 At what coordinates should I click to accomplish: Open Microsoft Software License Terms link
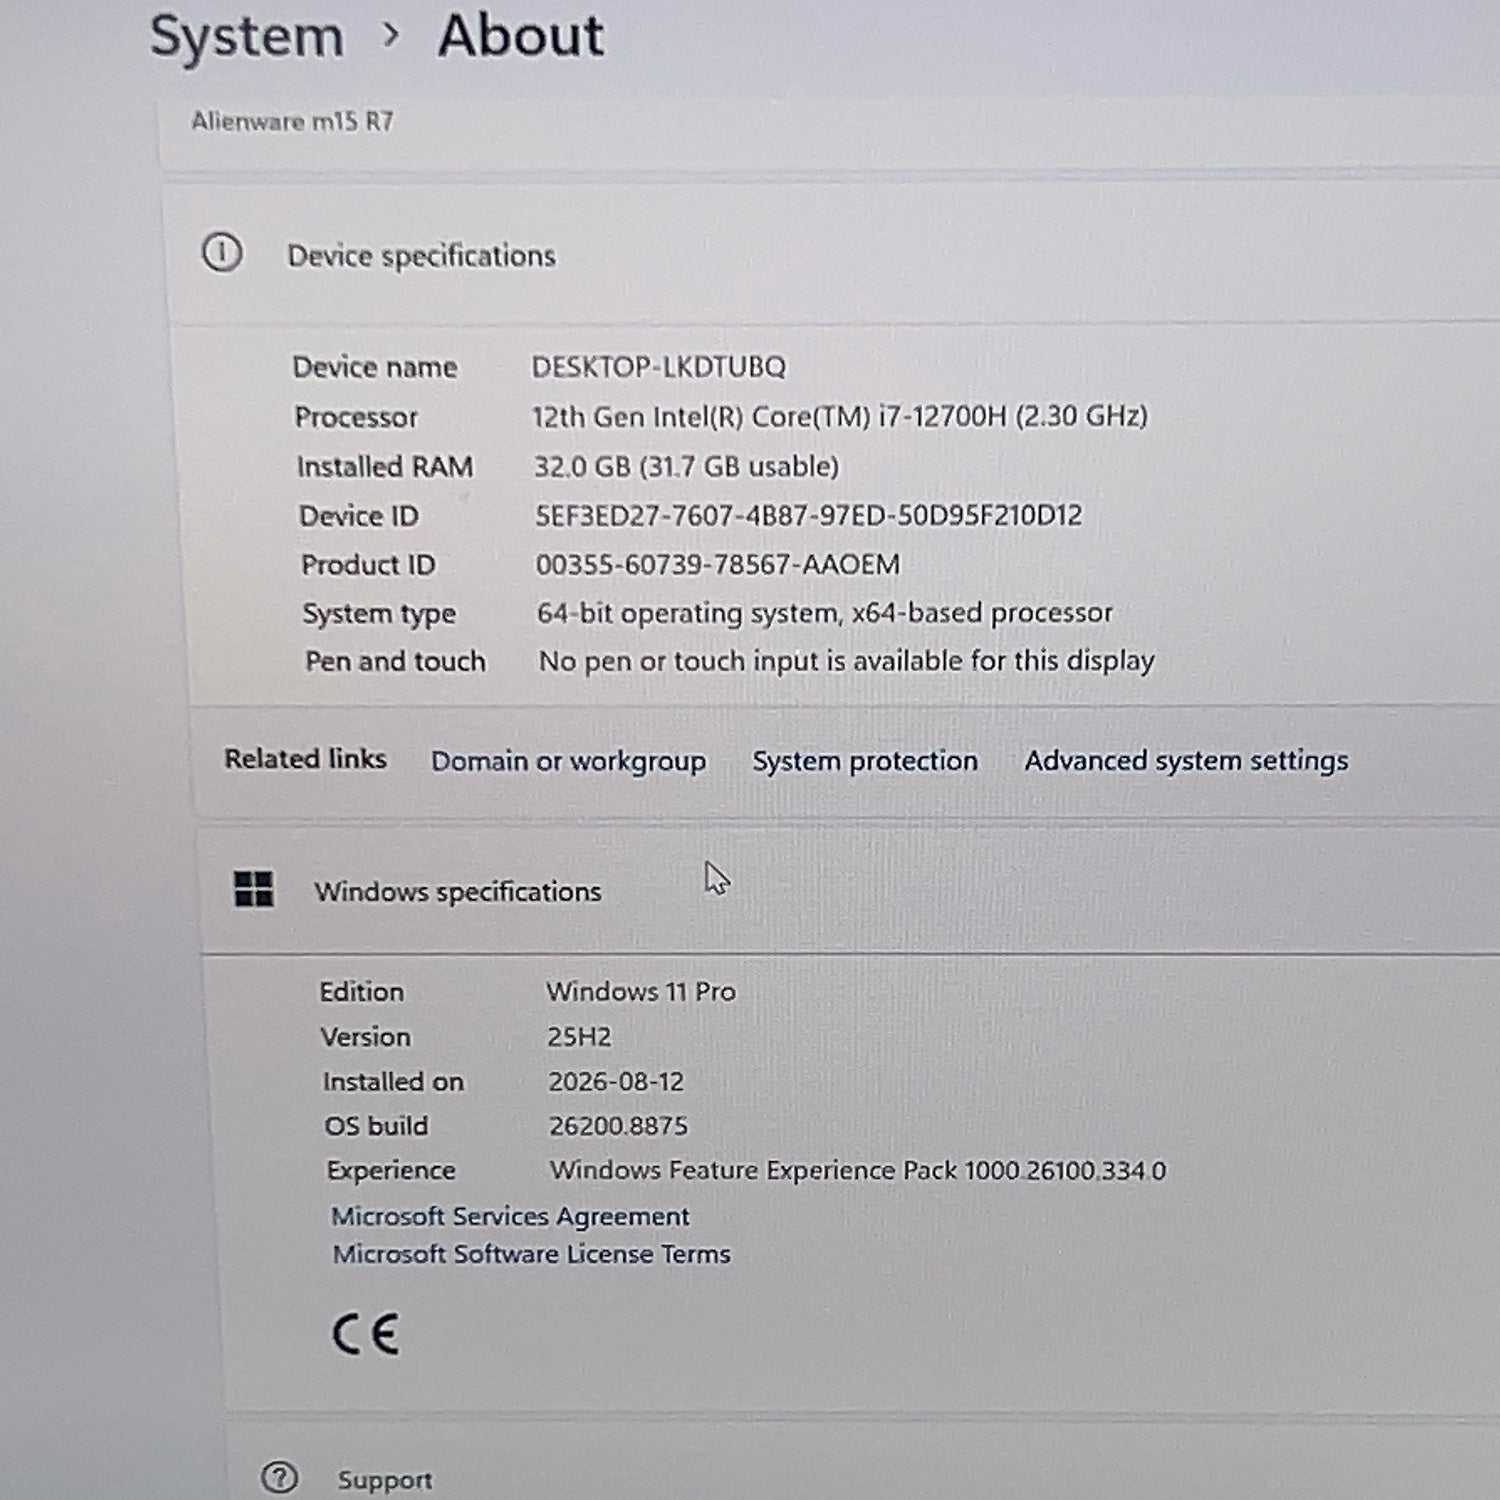tap(531, 1254)
